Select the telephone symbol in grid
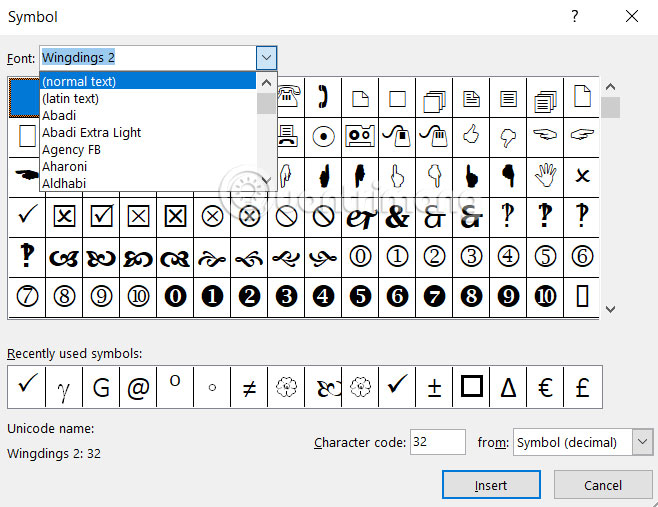Image resolution: width=658 pixels, height=507 pixels. tap(290, 97)
